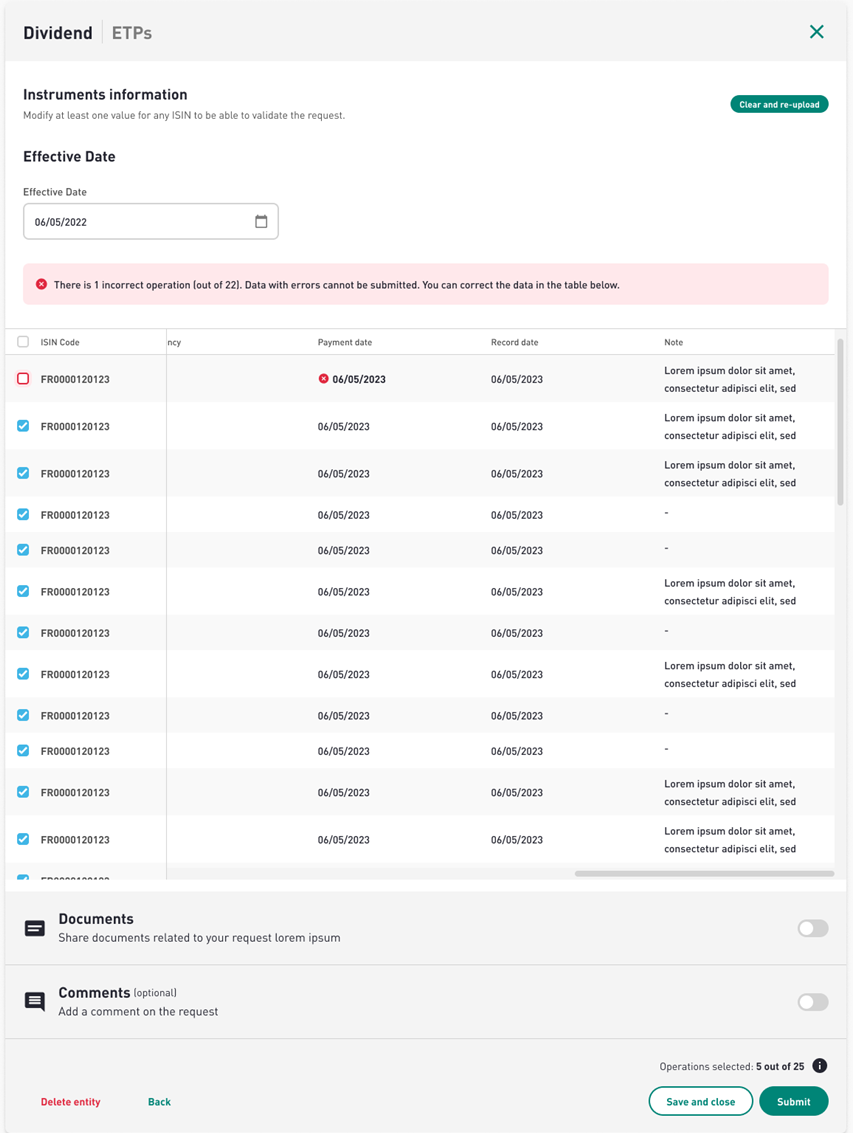Image resolution: width=853 pixels, height=1133 pixels.
Task: Toggle the select-all checkbox in table header
Action: click(x=23, y=342)
